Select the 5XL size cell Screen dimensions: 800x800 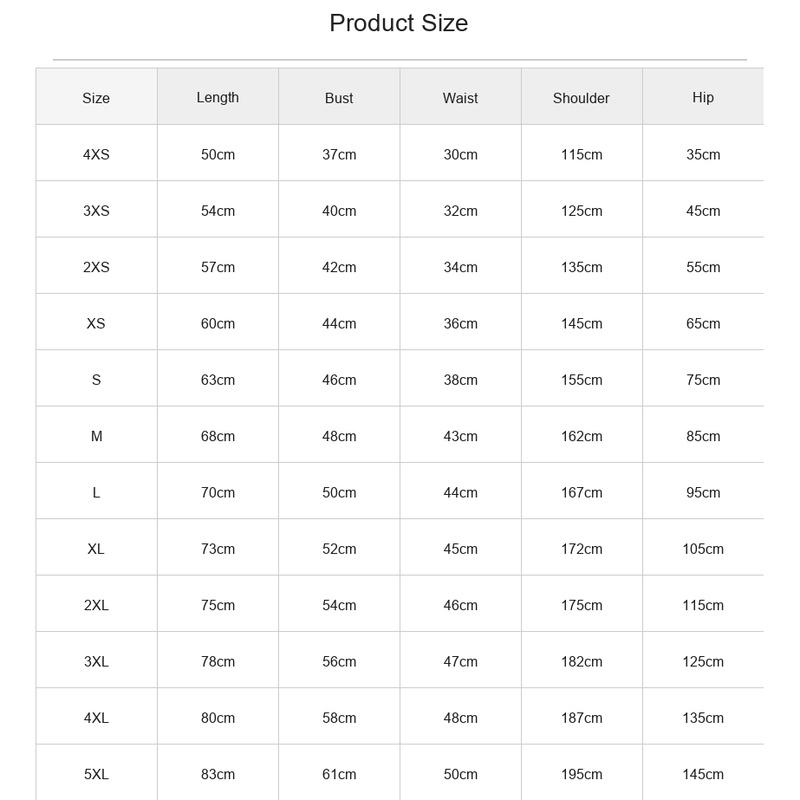click(96, 774)
